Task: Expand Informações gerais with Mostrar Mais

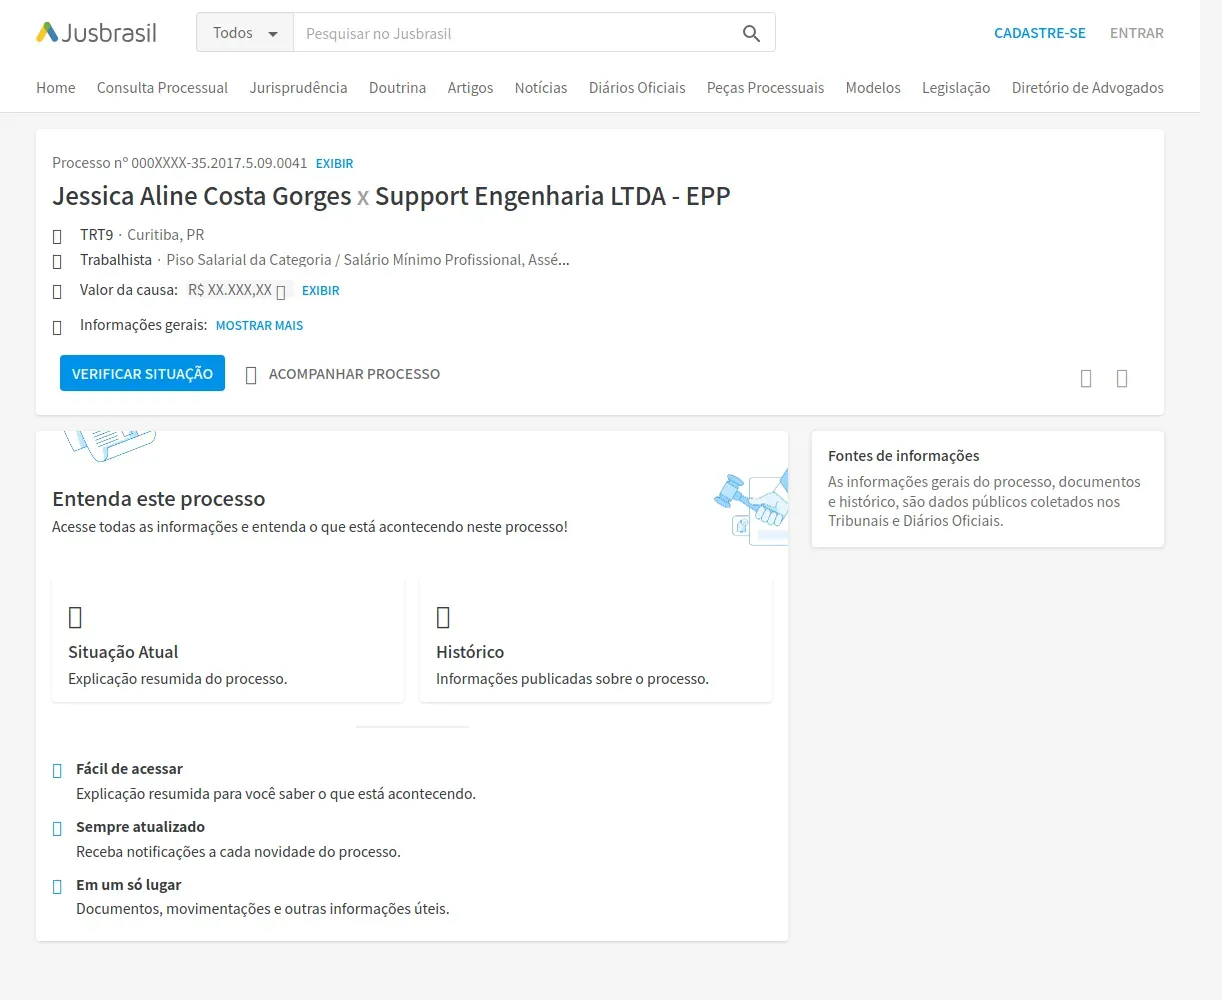Action: (259, 326)
